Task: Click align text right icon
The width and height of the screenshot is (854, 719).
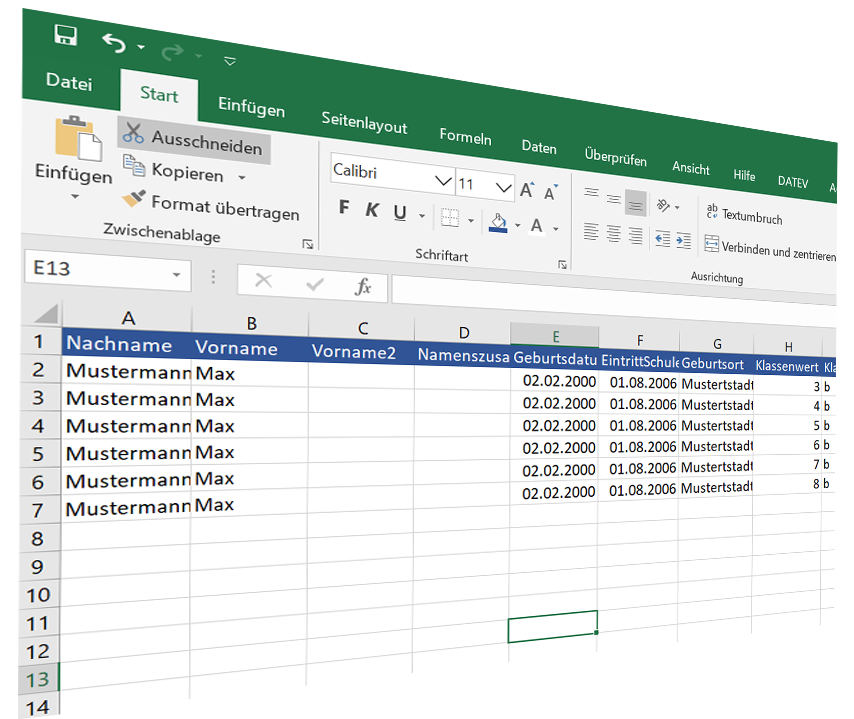Action: pyautogui.click(x=636, y=236)
